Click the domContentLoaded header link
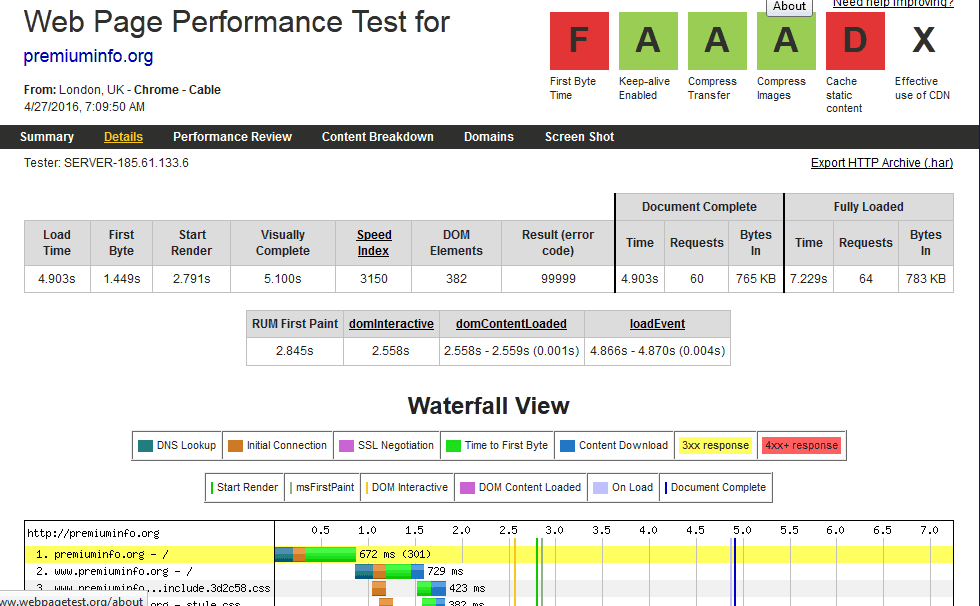The height and width of the screenshot is (606, 980). pos(511,324)
